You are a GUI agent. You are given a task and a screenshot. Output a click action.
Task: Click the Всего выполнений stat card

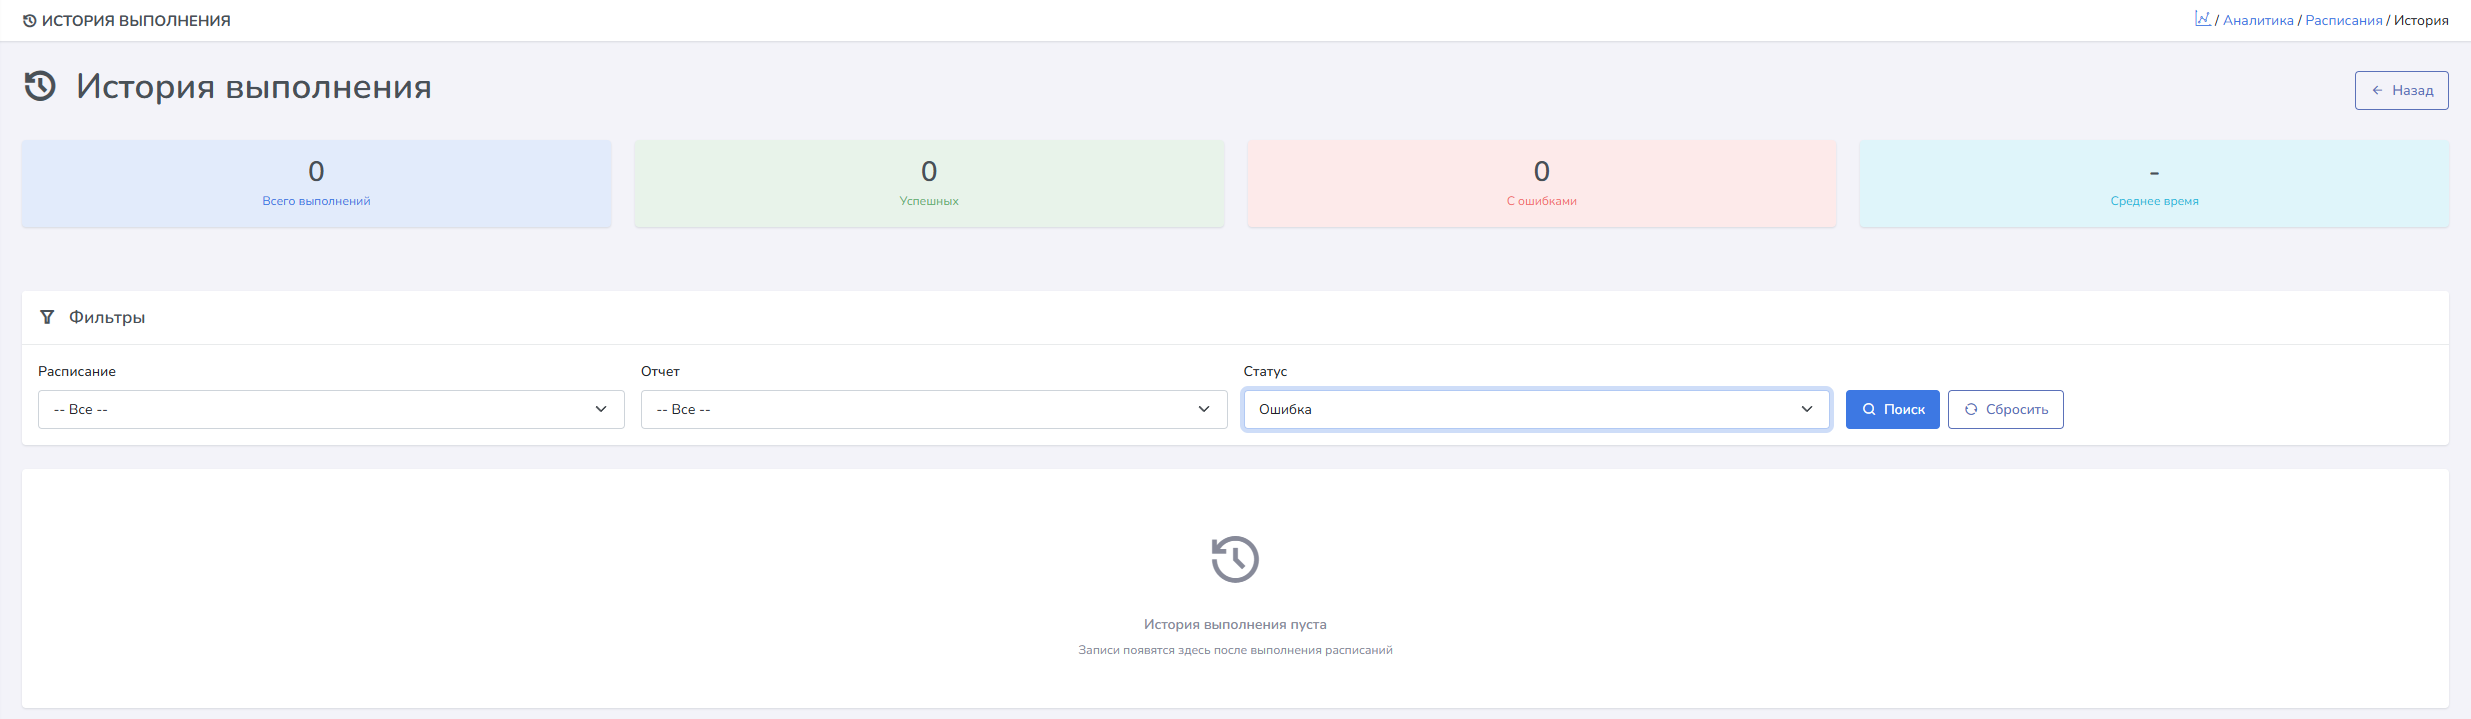tap(316, 184)
